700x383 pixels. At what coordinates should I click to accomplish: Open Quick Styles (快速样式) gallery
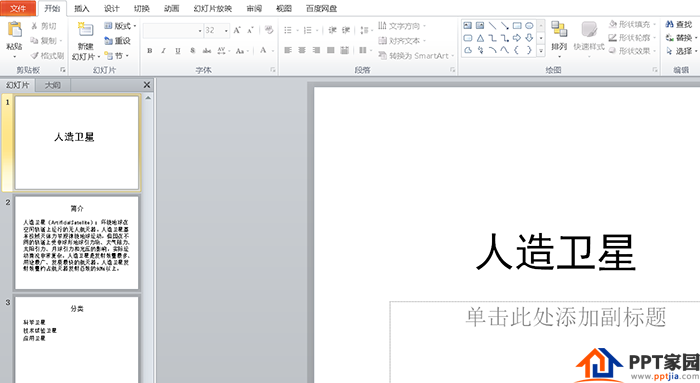[x=589, y=38]
